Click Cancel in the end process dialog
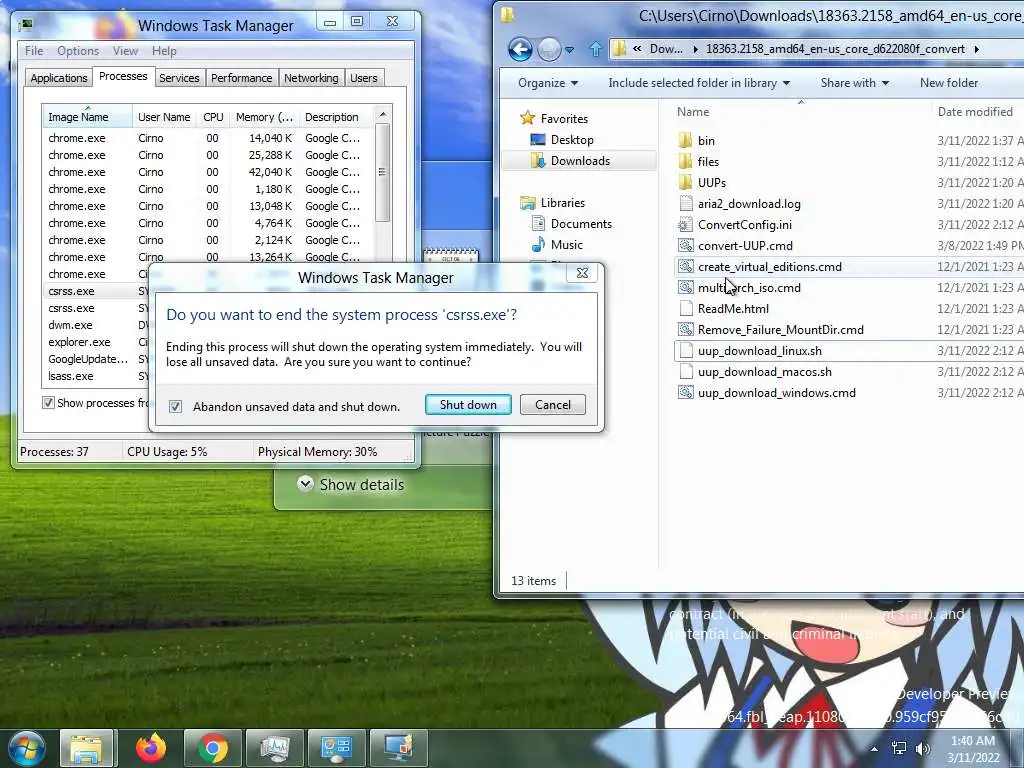 552,405
